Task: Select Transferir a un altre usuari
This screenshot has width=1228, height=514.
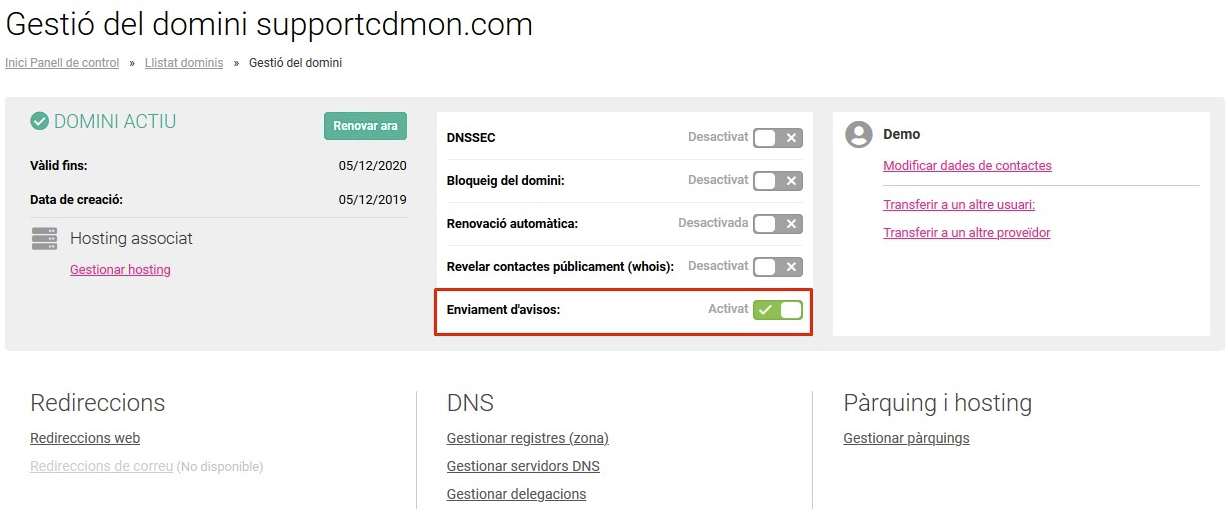Action: (959, 205)
